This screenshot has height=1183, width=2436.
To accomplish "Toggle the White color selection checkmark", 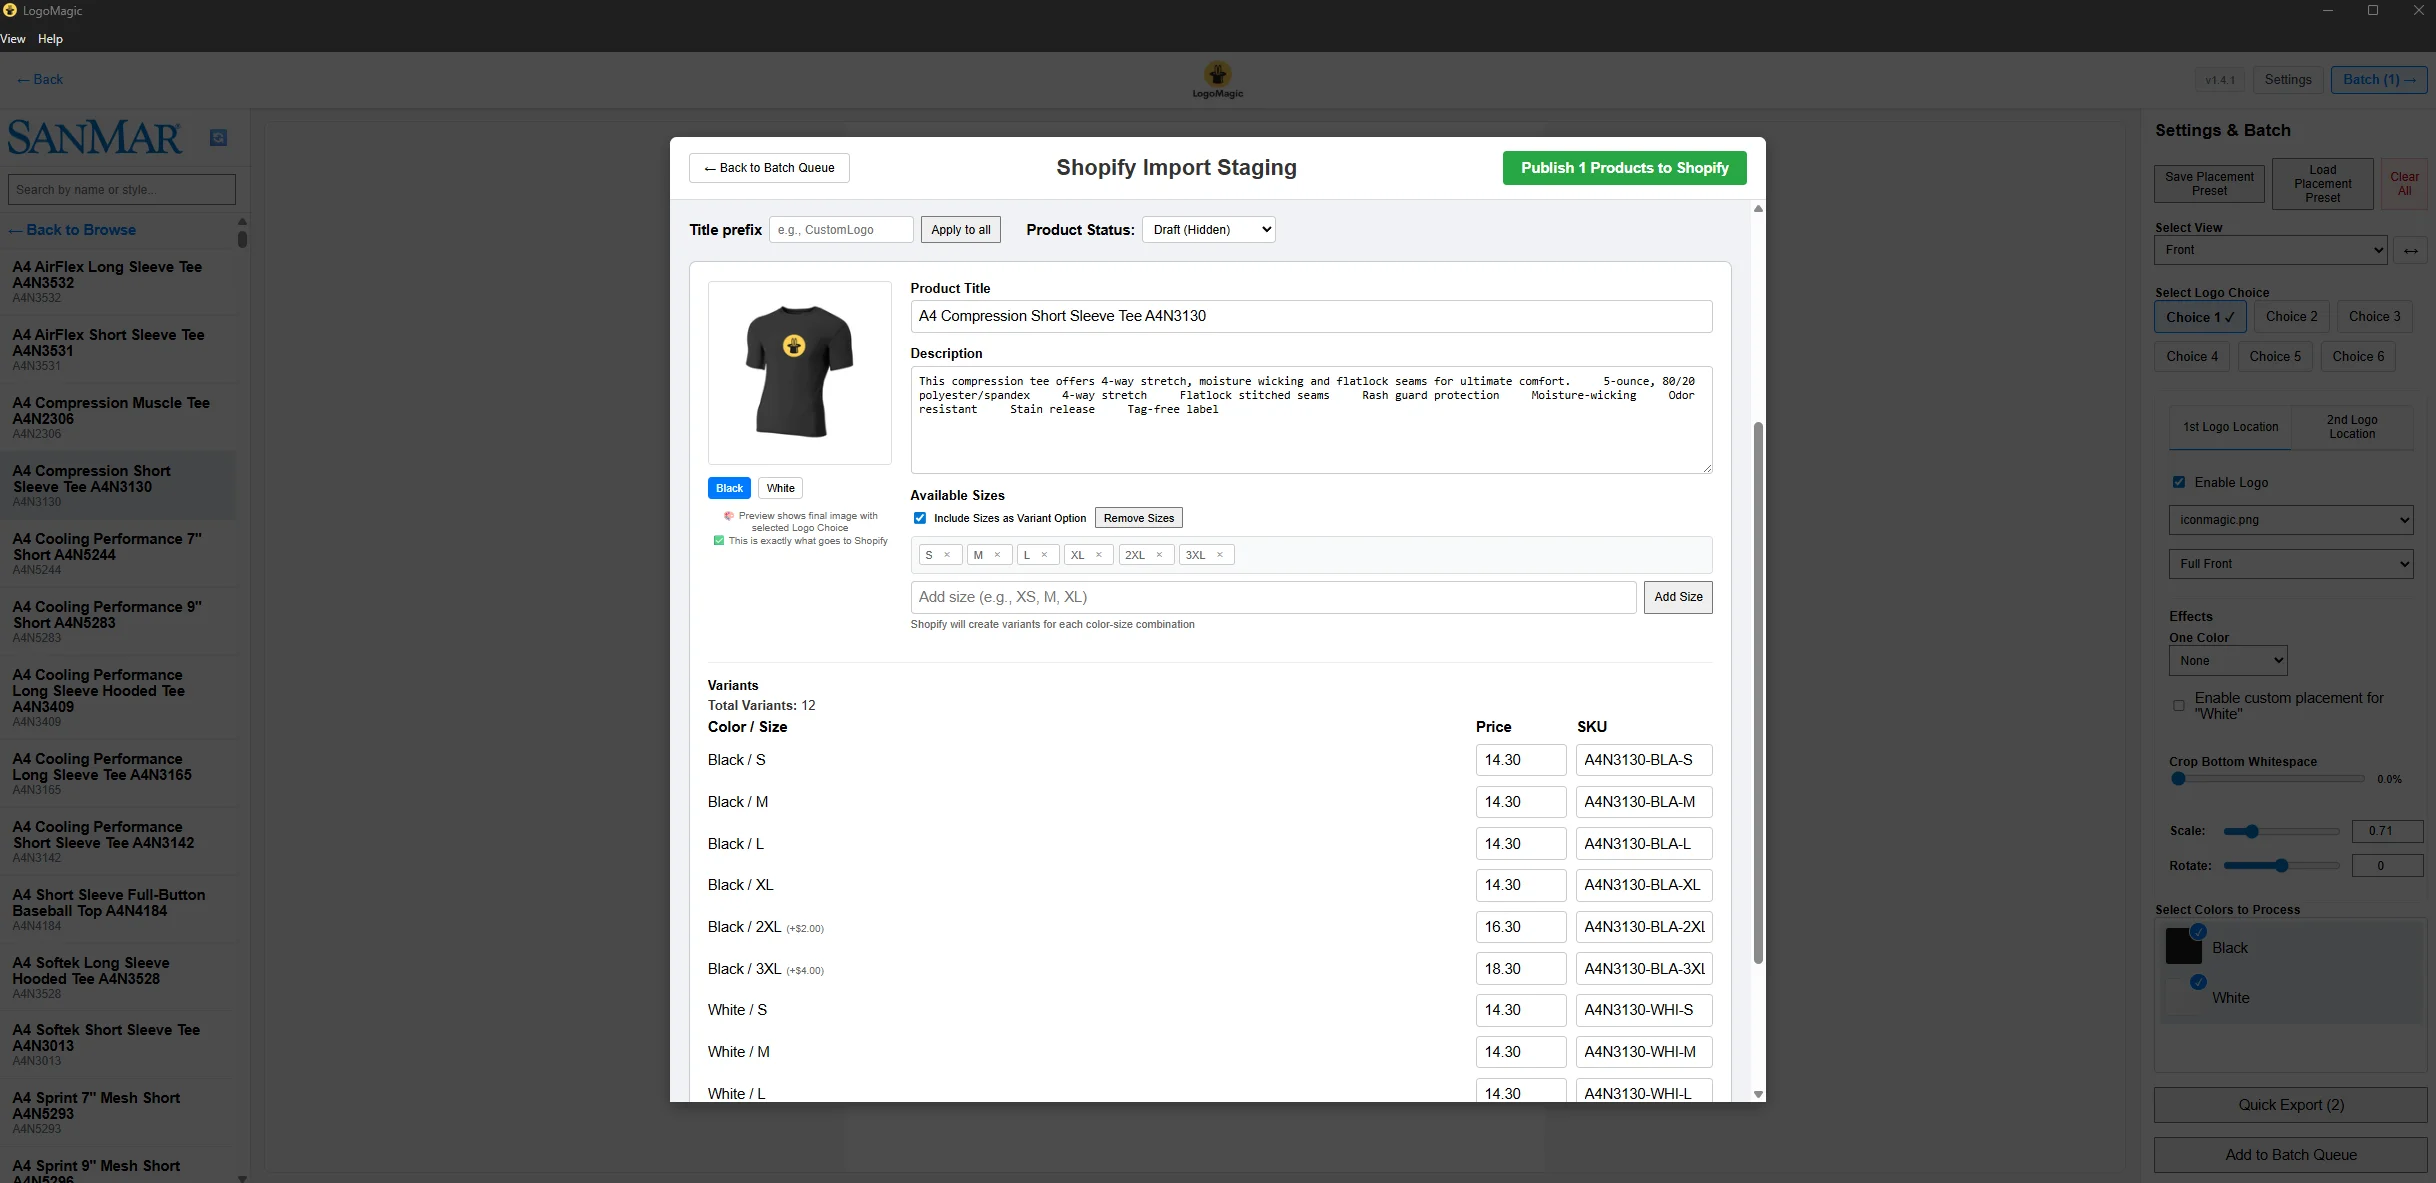I will (2198, 982).
